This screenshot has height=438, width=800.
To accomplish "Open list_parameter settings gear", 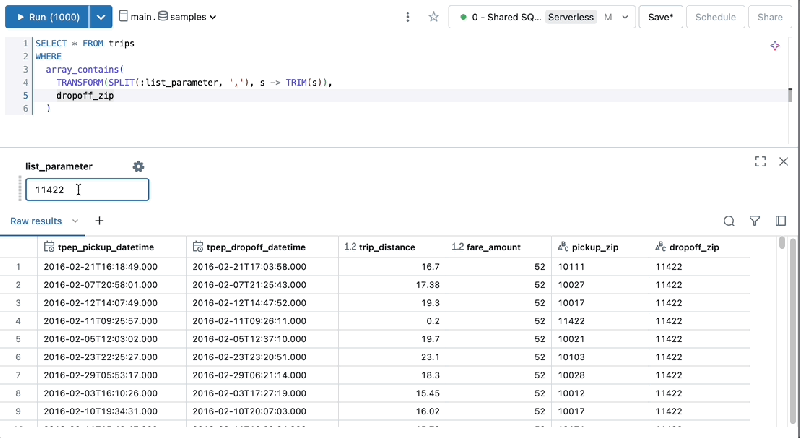I will [138, 166].
